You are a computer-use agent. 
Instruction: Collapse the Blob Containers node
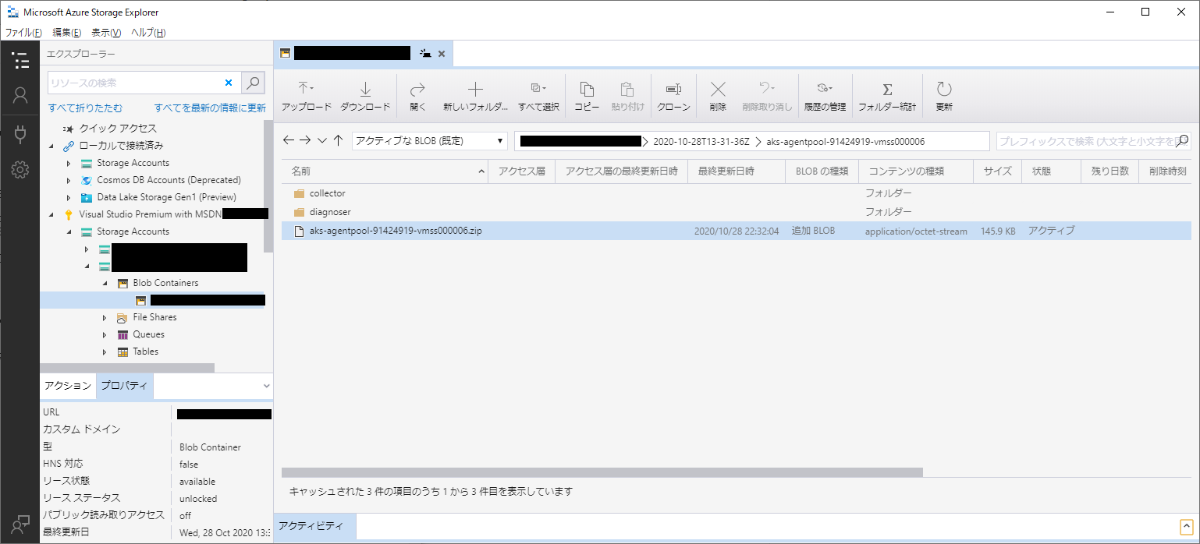point(104,283)
